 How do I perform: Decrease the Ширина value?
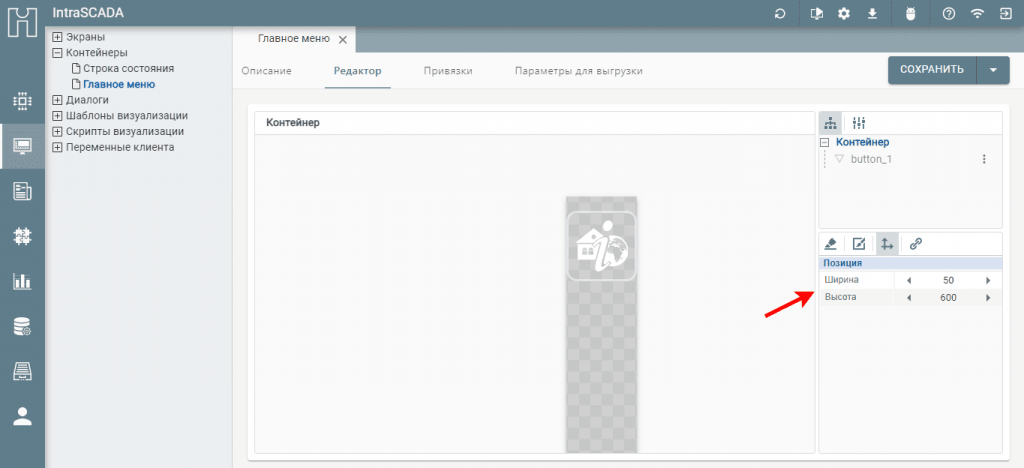pyautogui.click(x=908, y=281)
